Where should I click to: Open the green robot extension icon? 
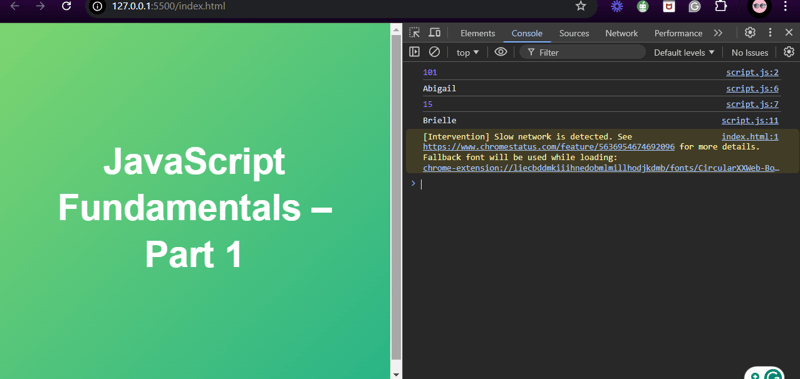point(643,6)
